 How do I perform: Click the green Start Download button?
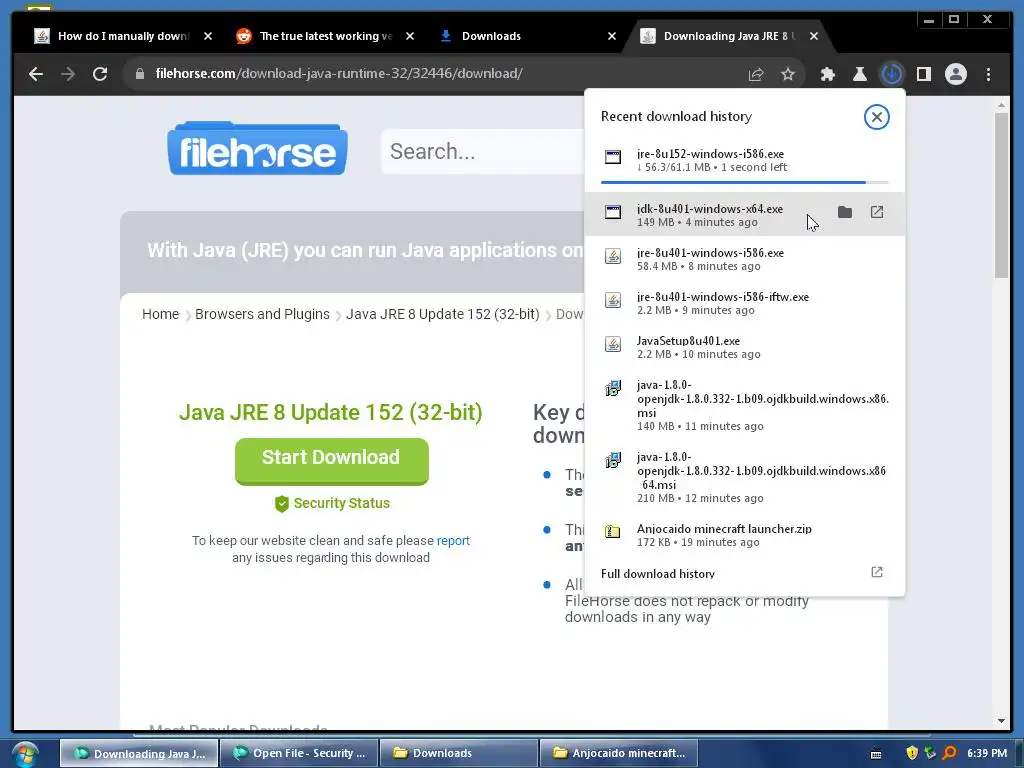pyautogui.click(x=331, y=460)
